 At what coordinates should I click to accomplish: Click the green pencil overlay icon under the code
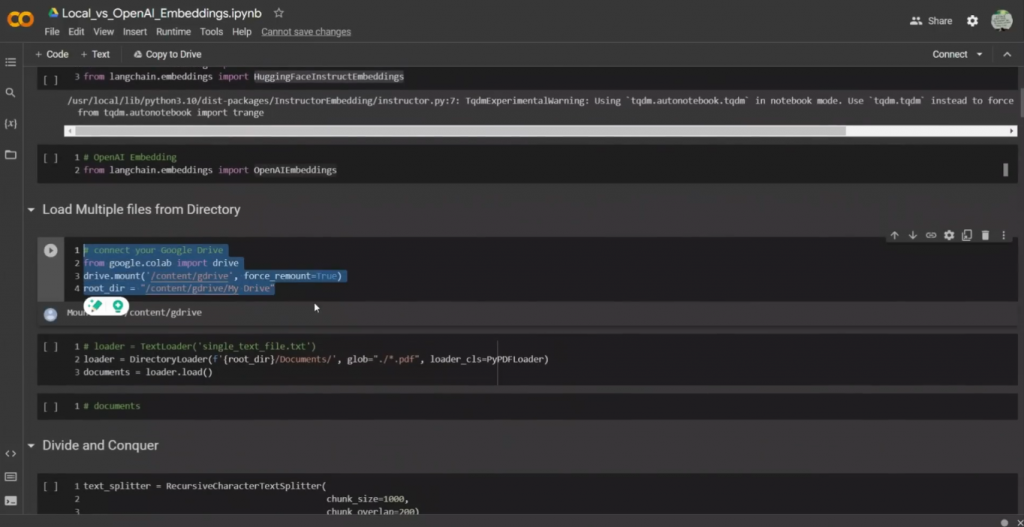[95, 306]
